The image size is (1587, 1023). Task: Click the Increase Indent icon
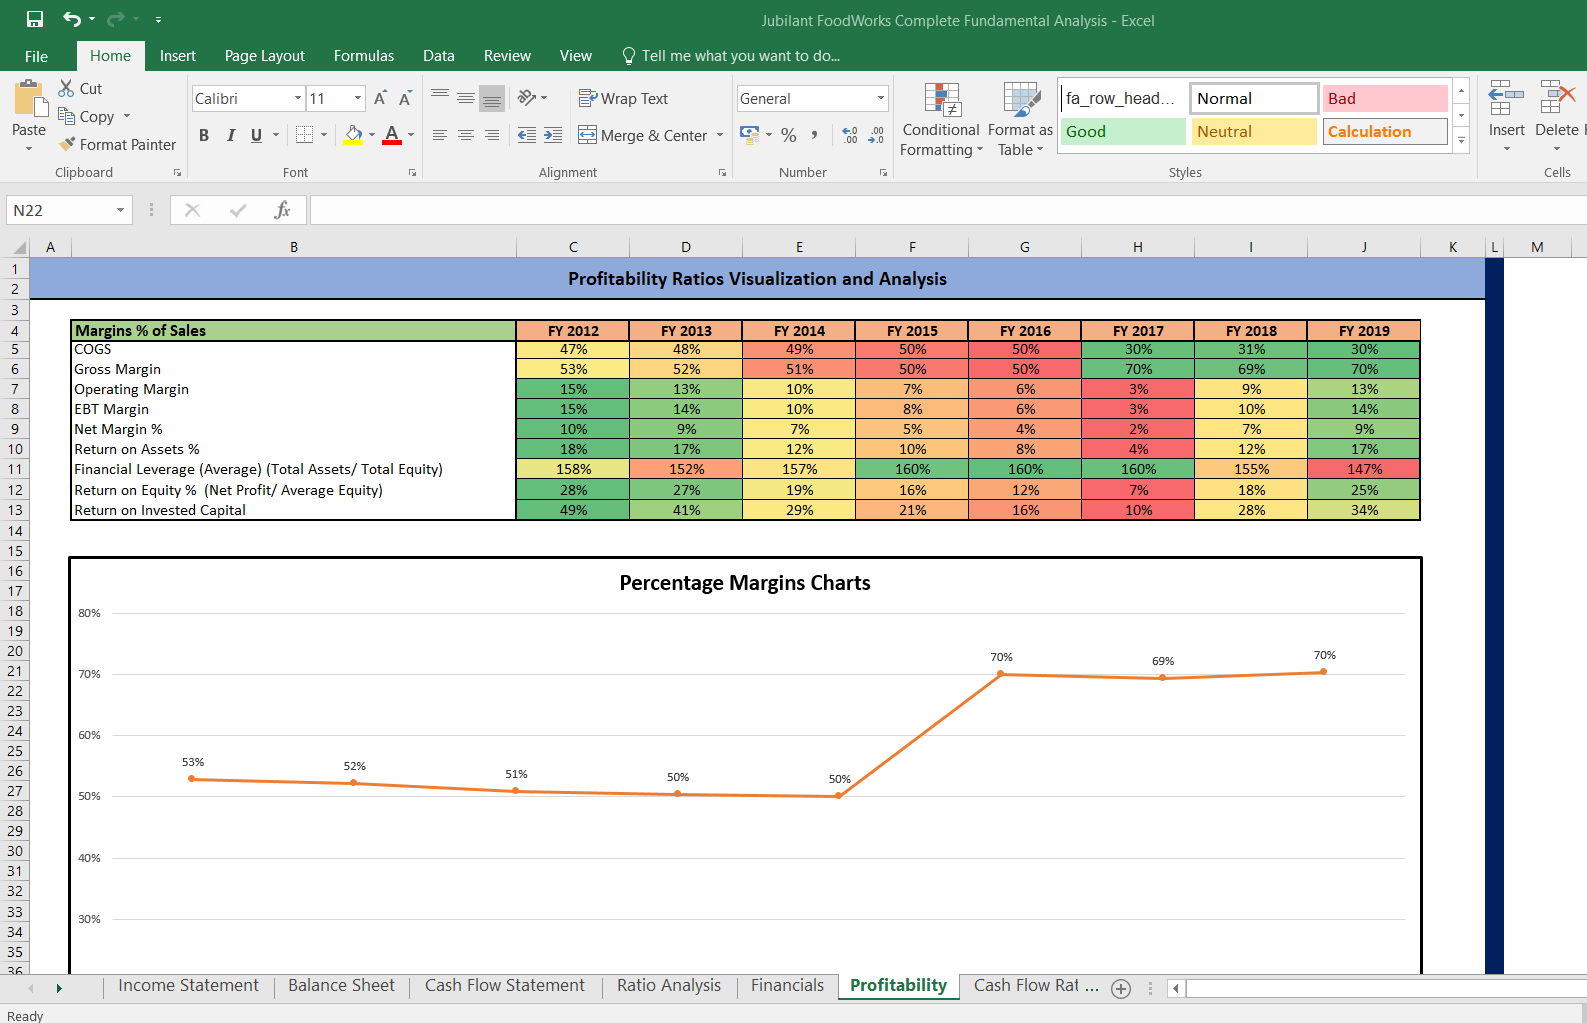coord(553,135)
